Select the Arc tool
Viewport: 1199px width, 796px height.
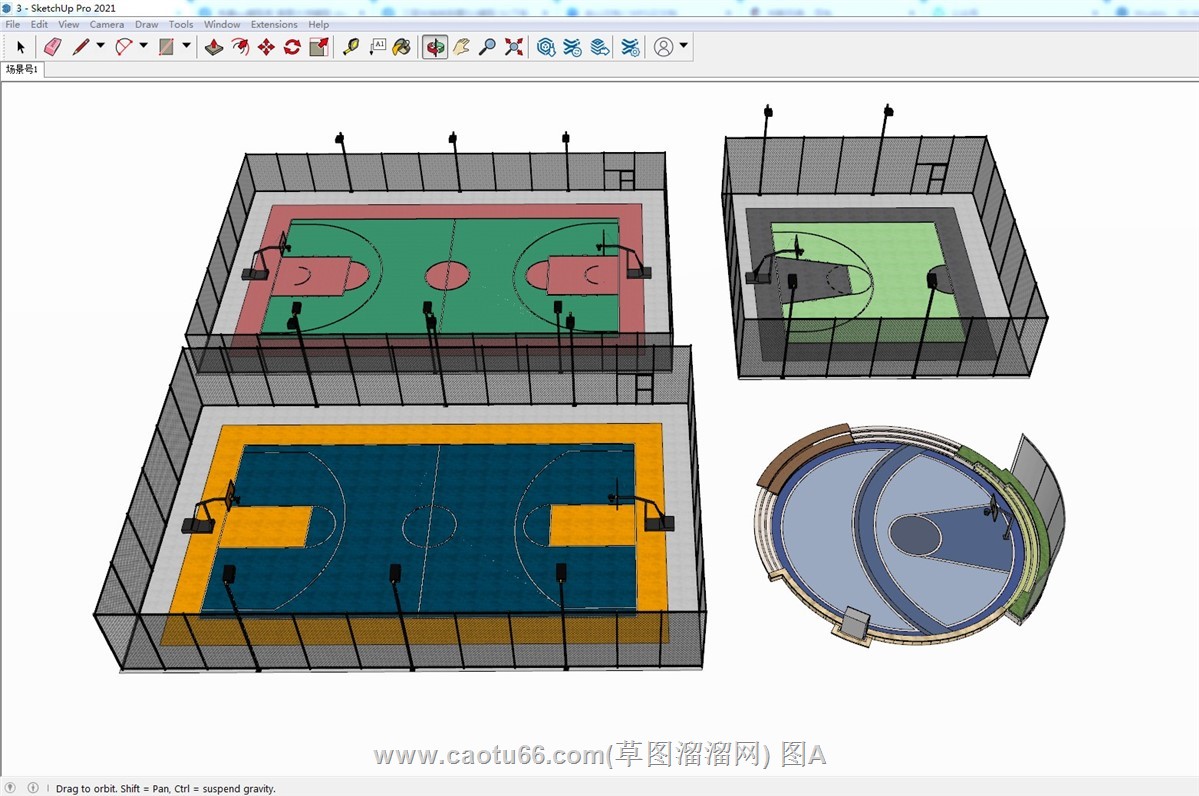[123, 47]
